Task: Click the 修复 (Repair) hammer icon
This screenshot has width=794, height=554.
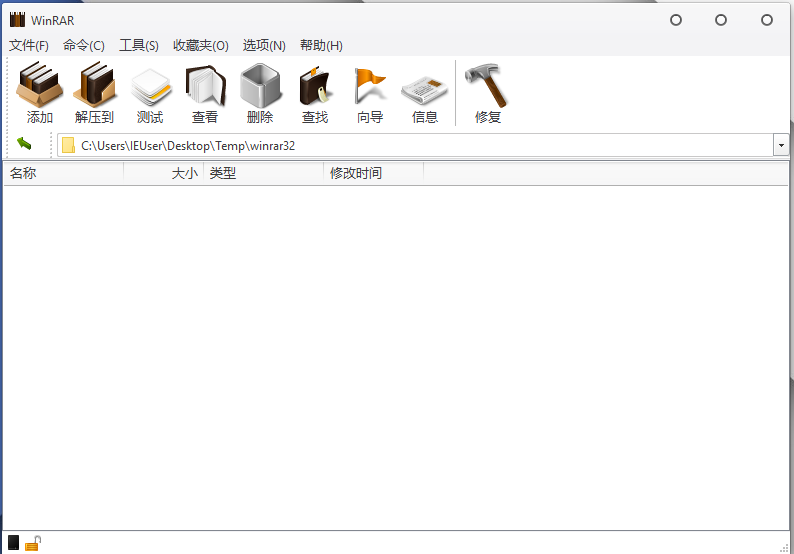Action: [x=488, y=93]
